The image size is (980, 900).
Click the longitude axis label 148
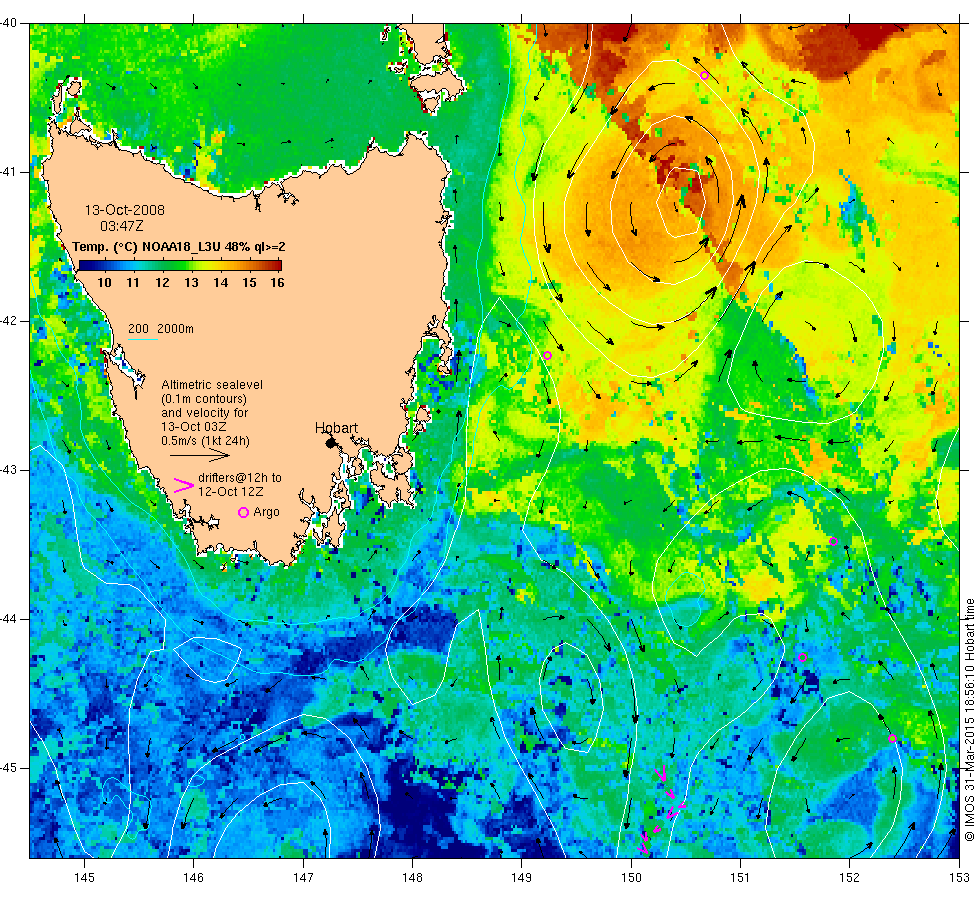(x=412, y=878)
